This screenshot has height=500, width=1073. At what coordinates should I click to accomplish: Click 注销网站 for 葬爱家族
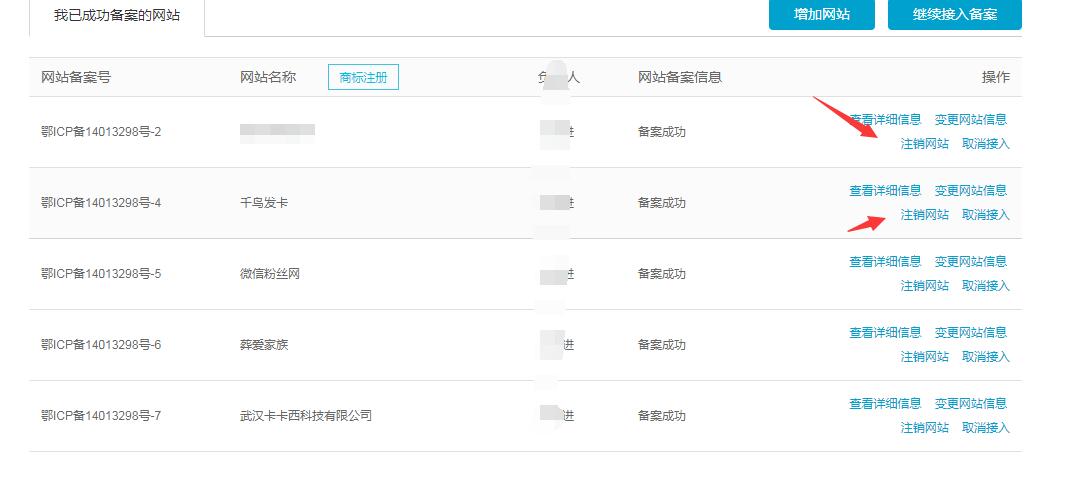coord(925,357)
